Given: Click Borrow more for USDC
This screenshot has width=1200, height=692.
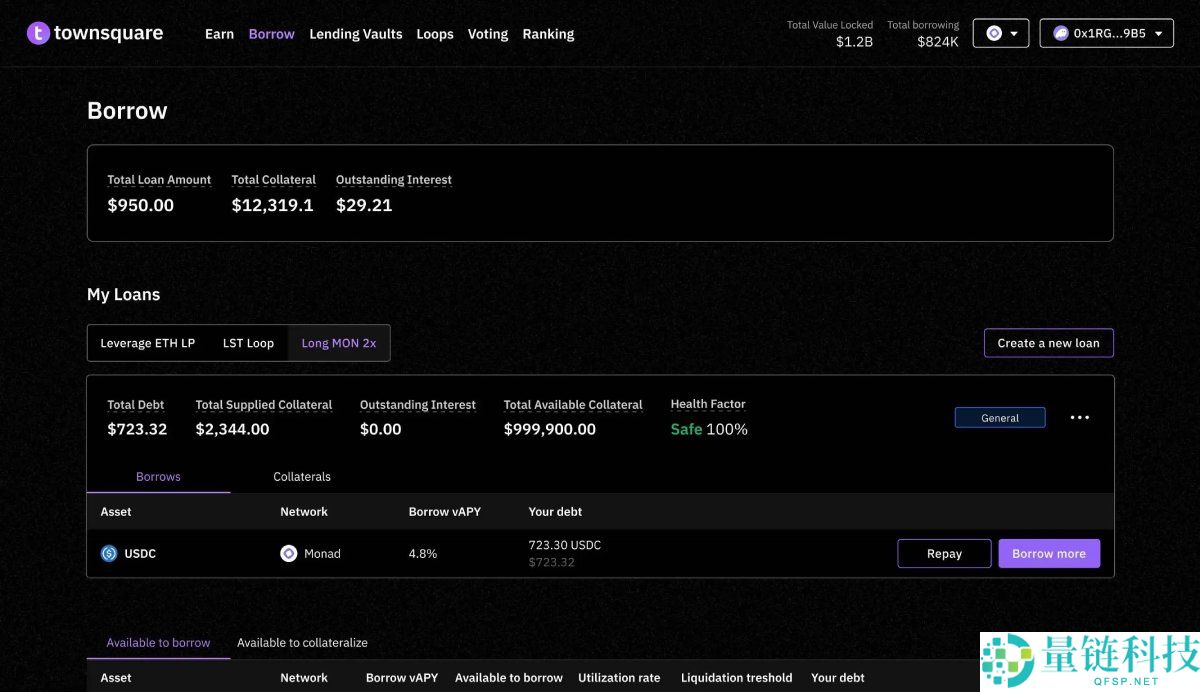Looking at the screenshot, I should pos(1048,554).
